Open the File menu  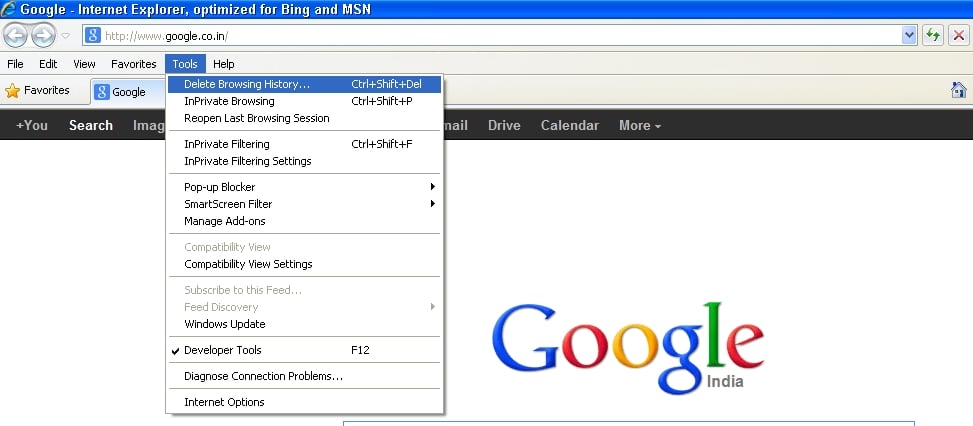pos(16,64)
